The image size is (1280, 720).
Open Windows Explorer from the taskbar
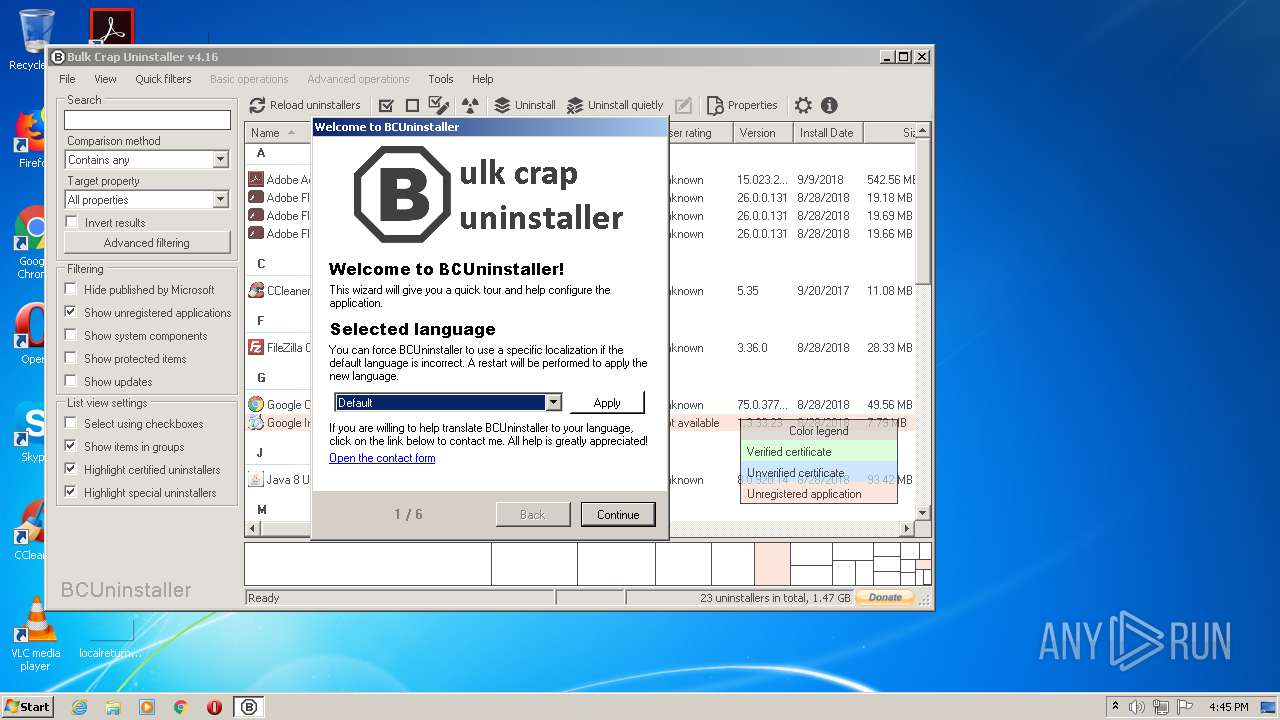[x=113, y=707]
